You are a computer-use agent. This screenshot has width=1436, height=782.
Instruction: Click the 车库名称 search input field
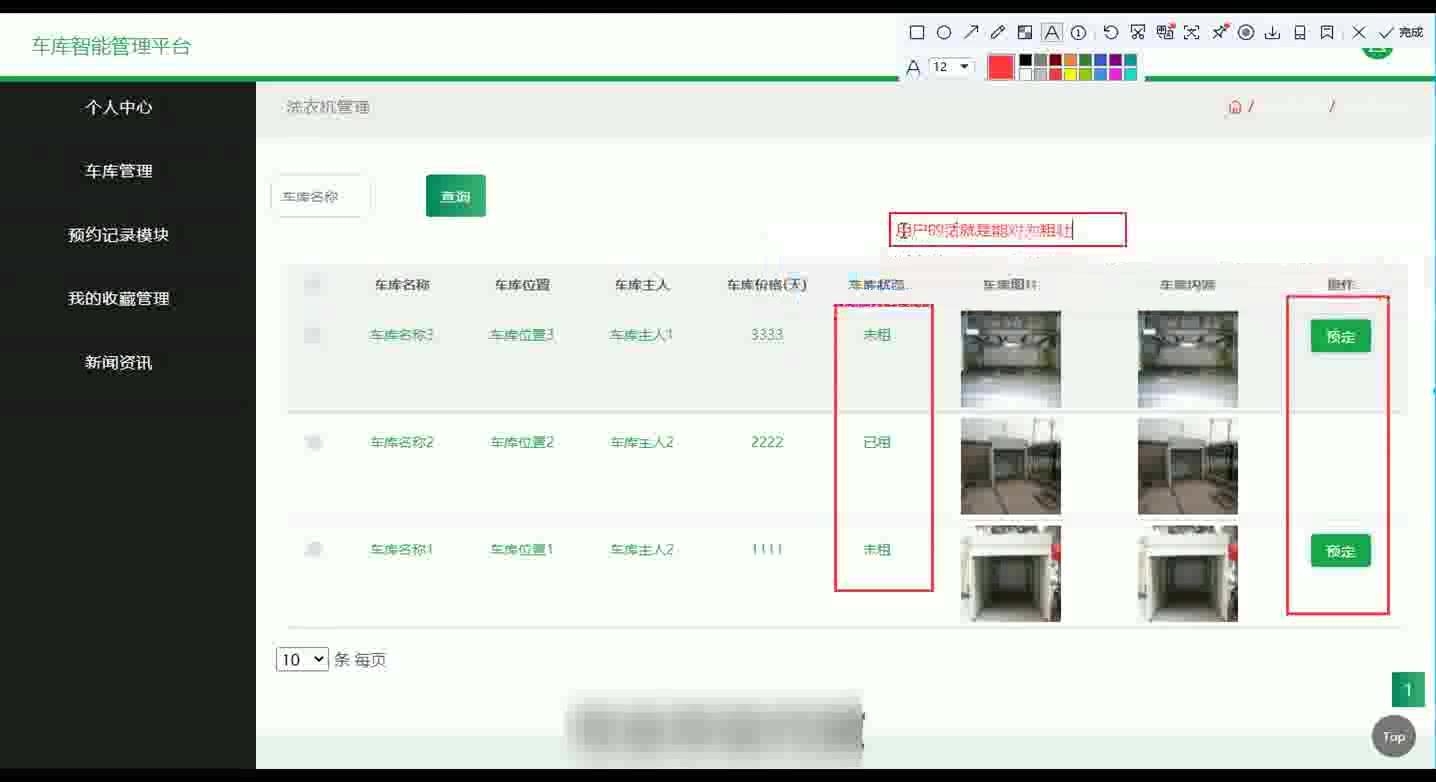click(320, 197)
